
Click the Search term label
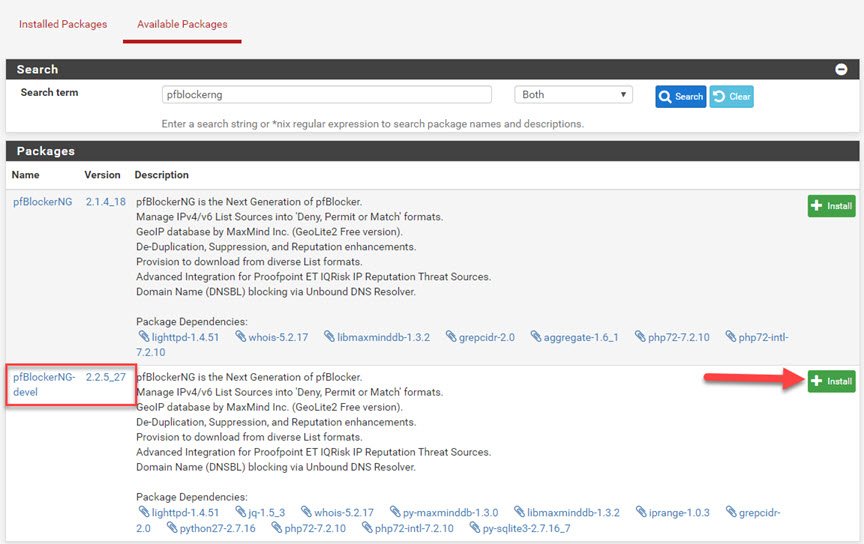tap(49, 93)
